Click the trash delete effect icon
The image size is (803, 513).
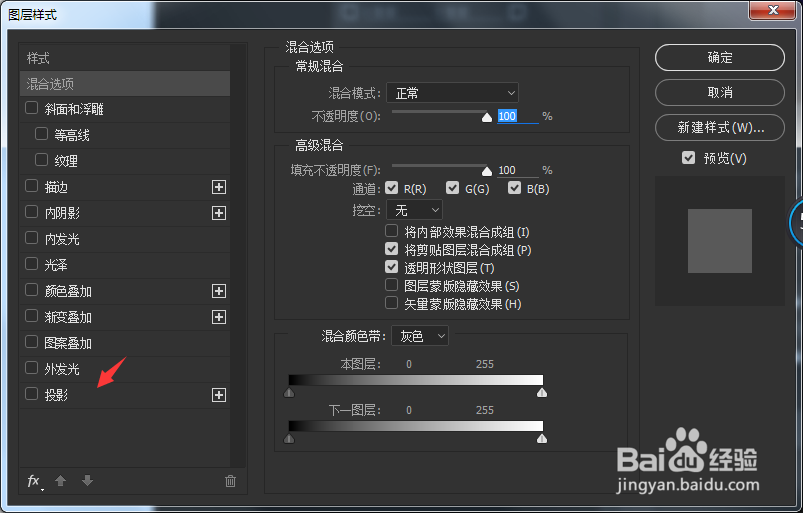(230, 481)
